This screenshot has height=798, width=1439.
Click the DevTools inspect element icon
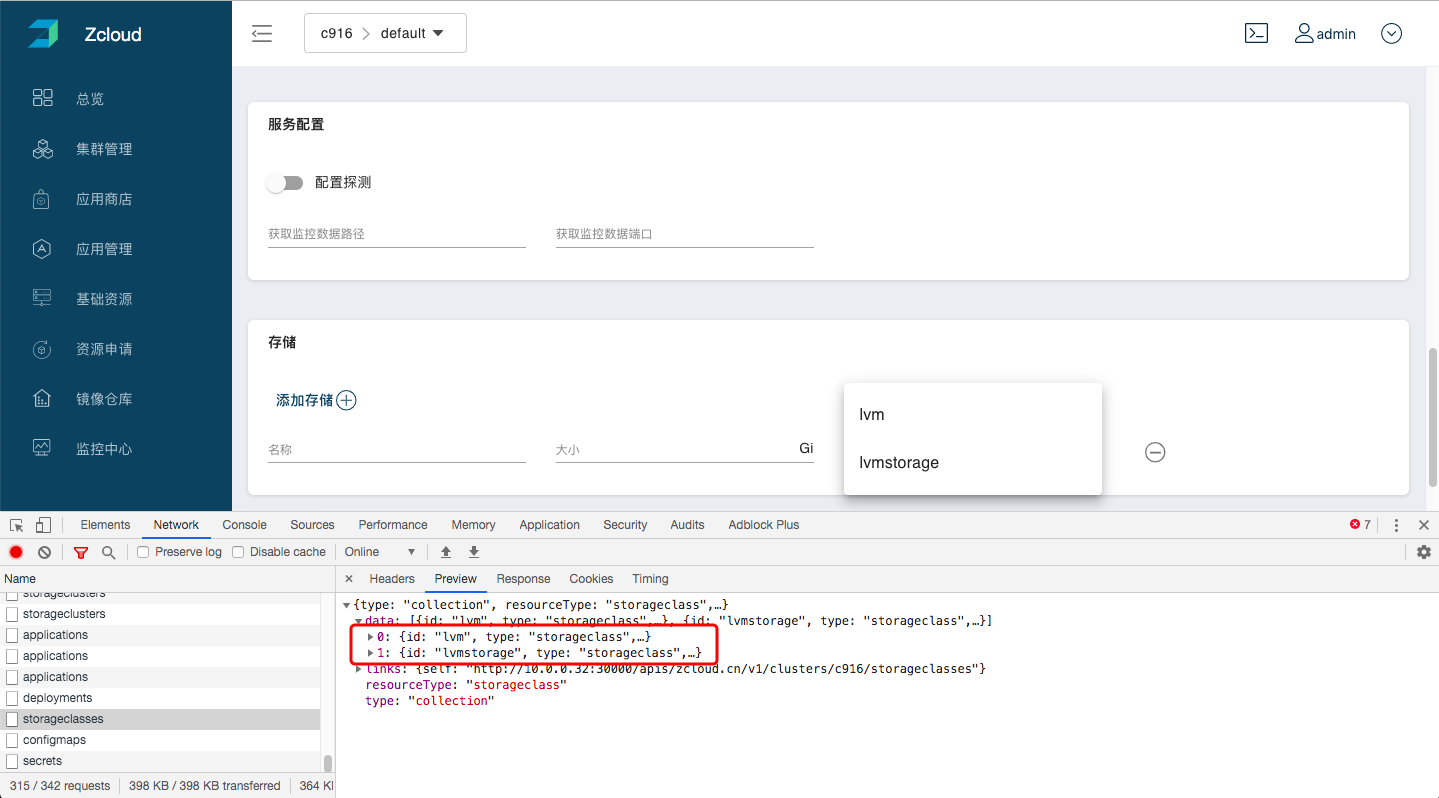tap(17, 525)
